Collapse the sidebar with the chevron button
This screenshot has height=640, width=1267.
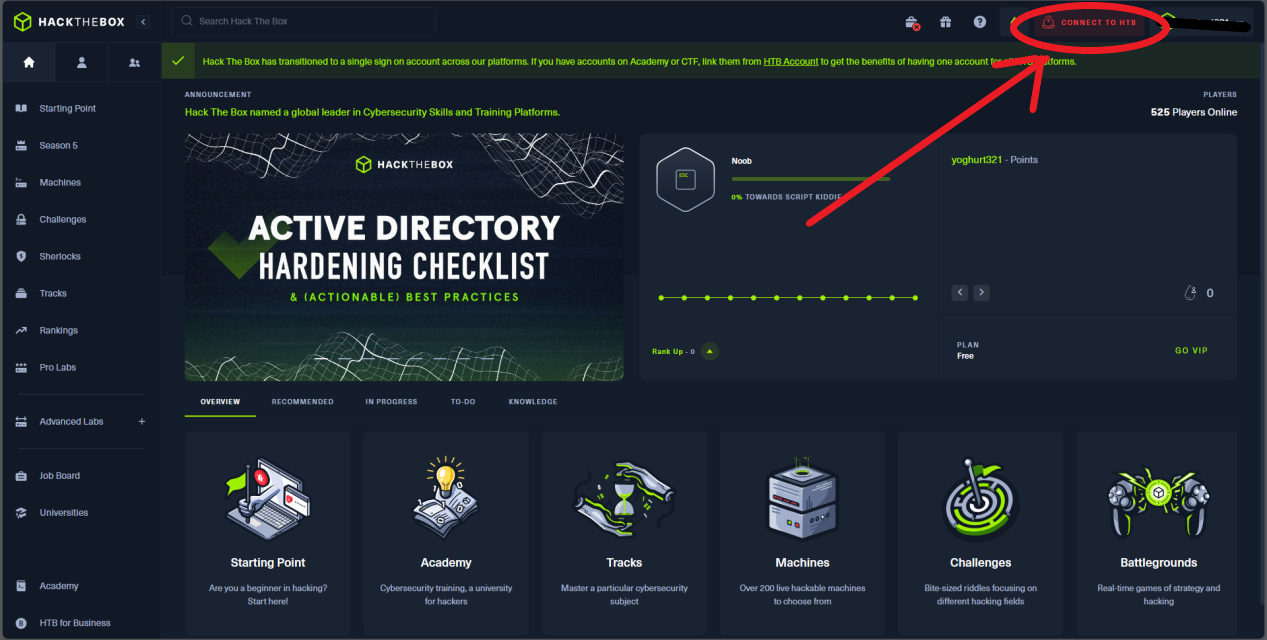143,22
